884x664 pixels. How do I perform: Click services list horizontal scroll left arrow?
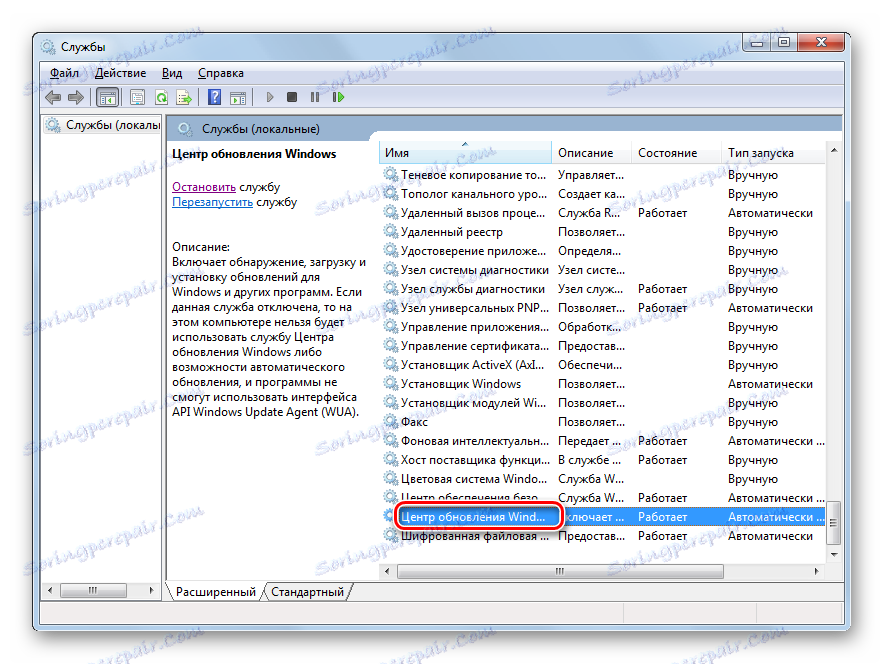point(387,572)
